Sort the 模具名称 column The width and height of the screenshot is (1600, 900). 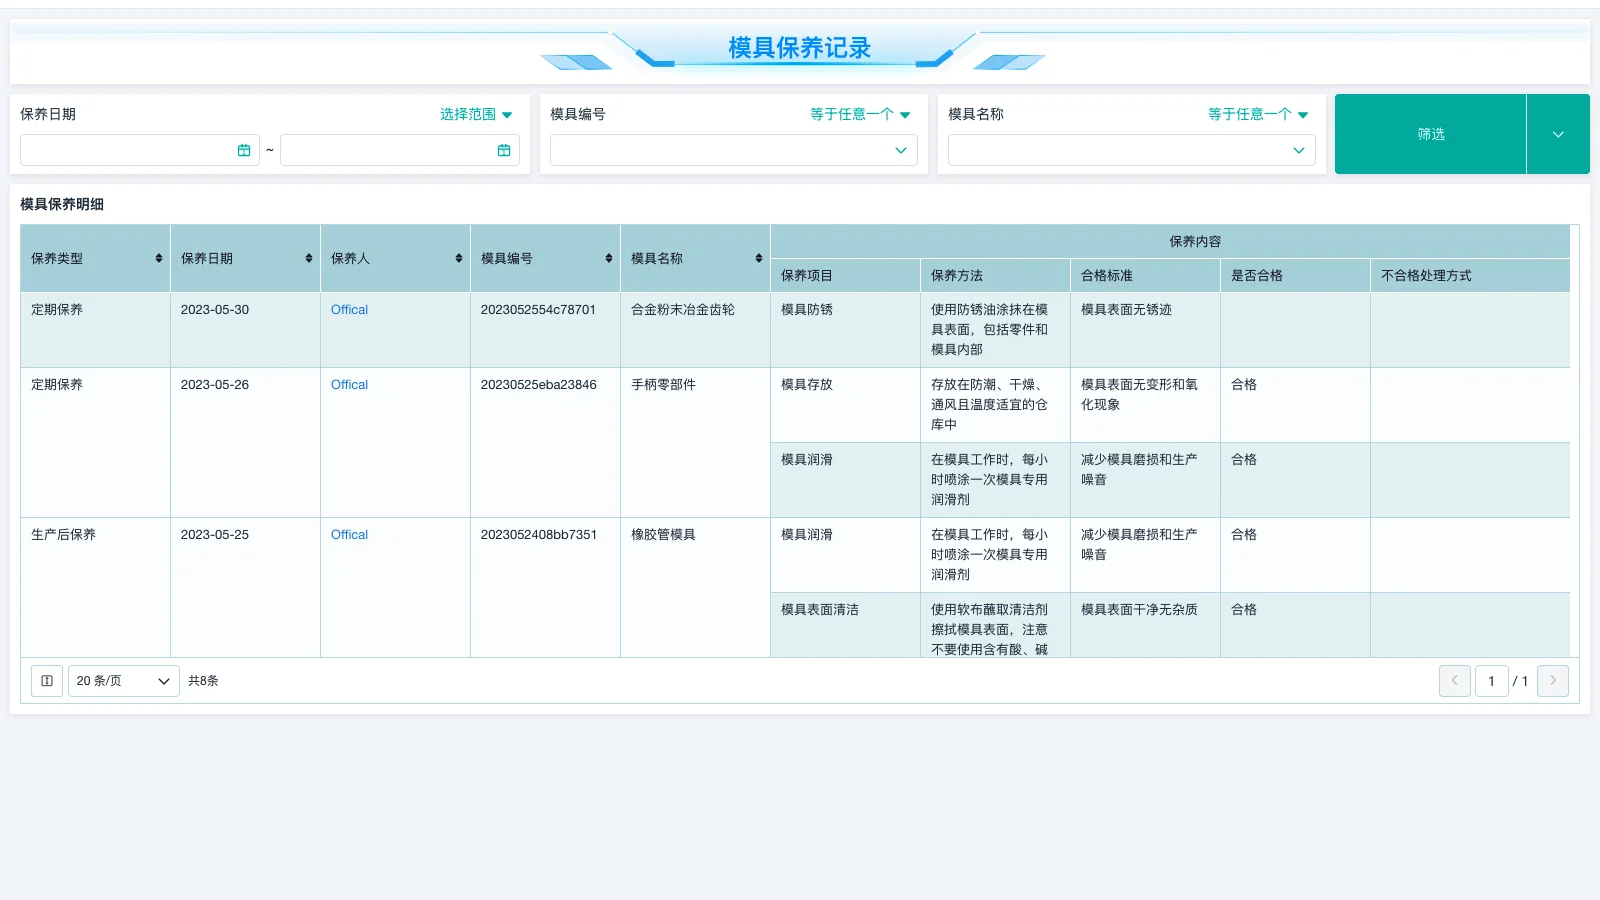coord(758,257)
